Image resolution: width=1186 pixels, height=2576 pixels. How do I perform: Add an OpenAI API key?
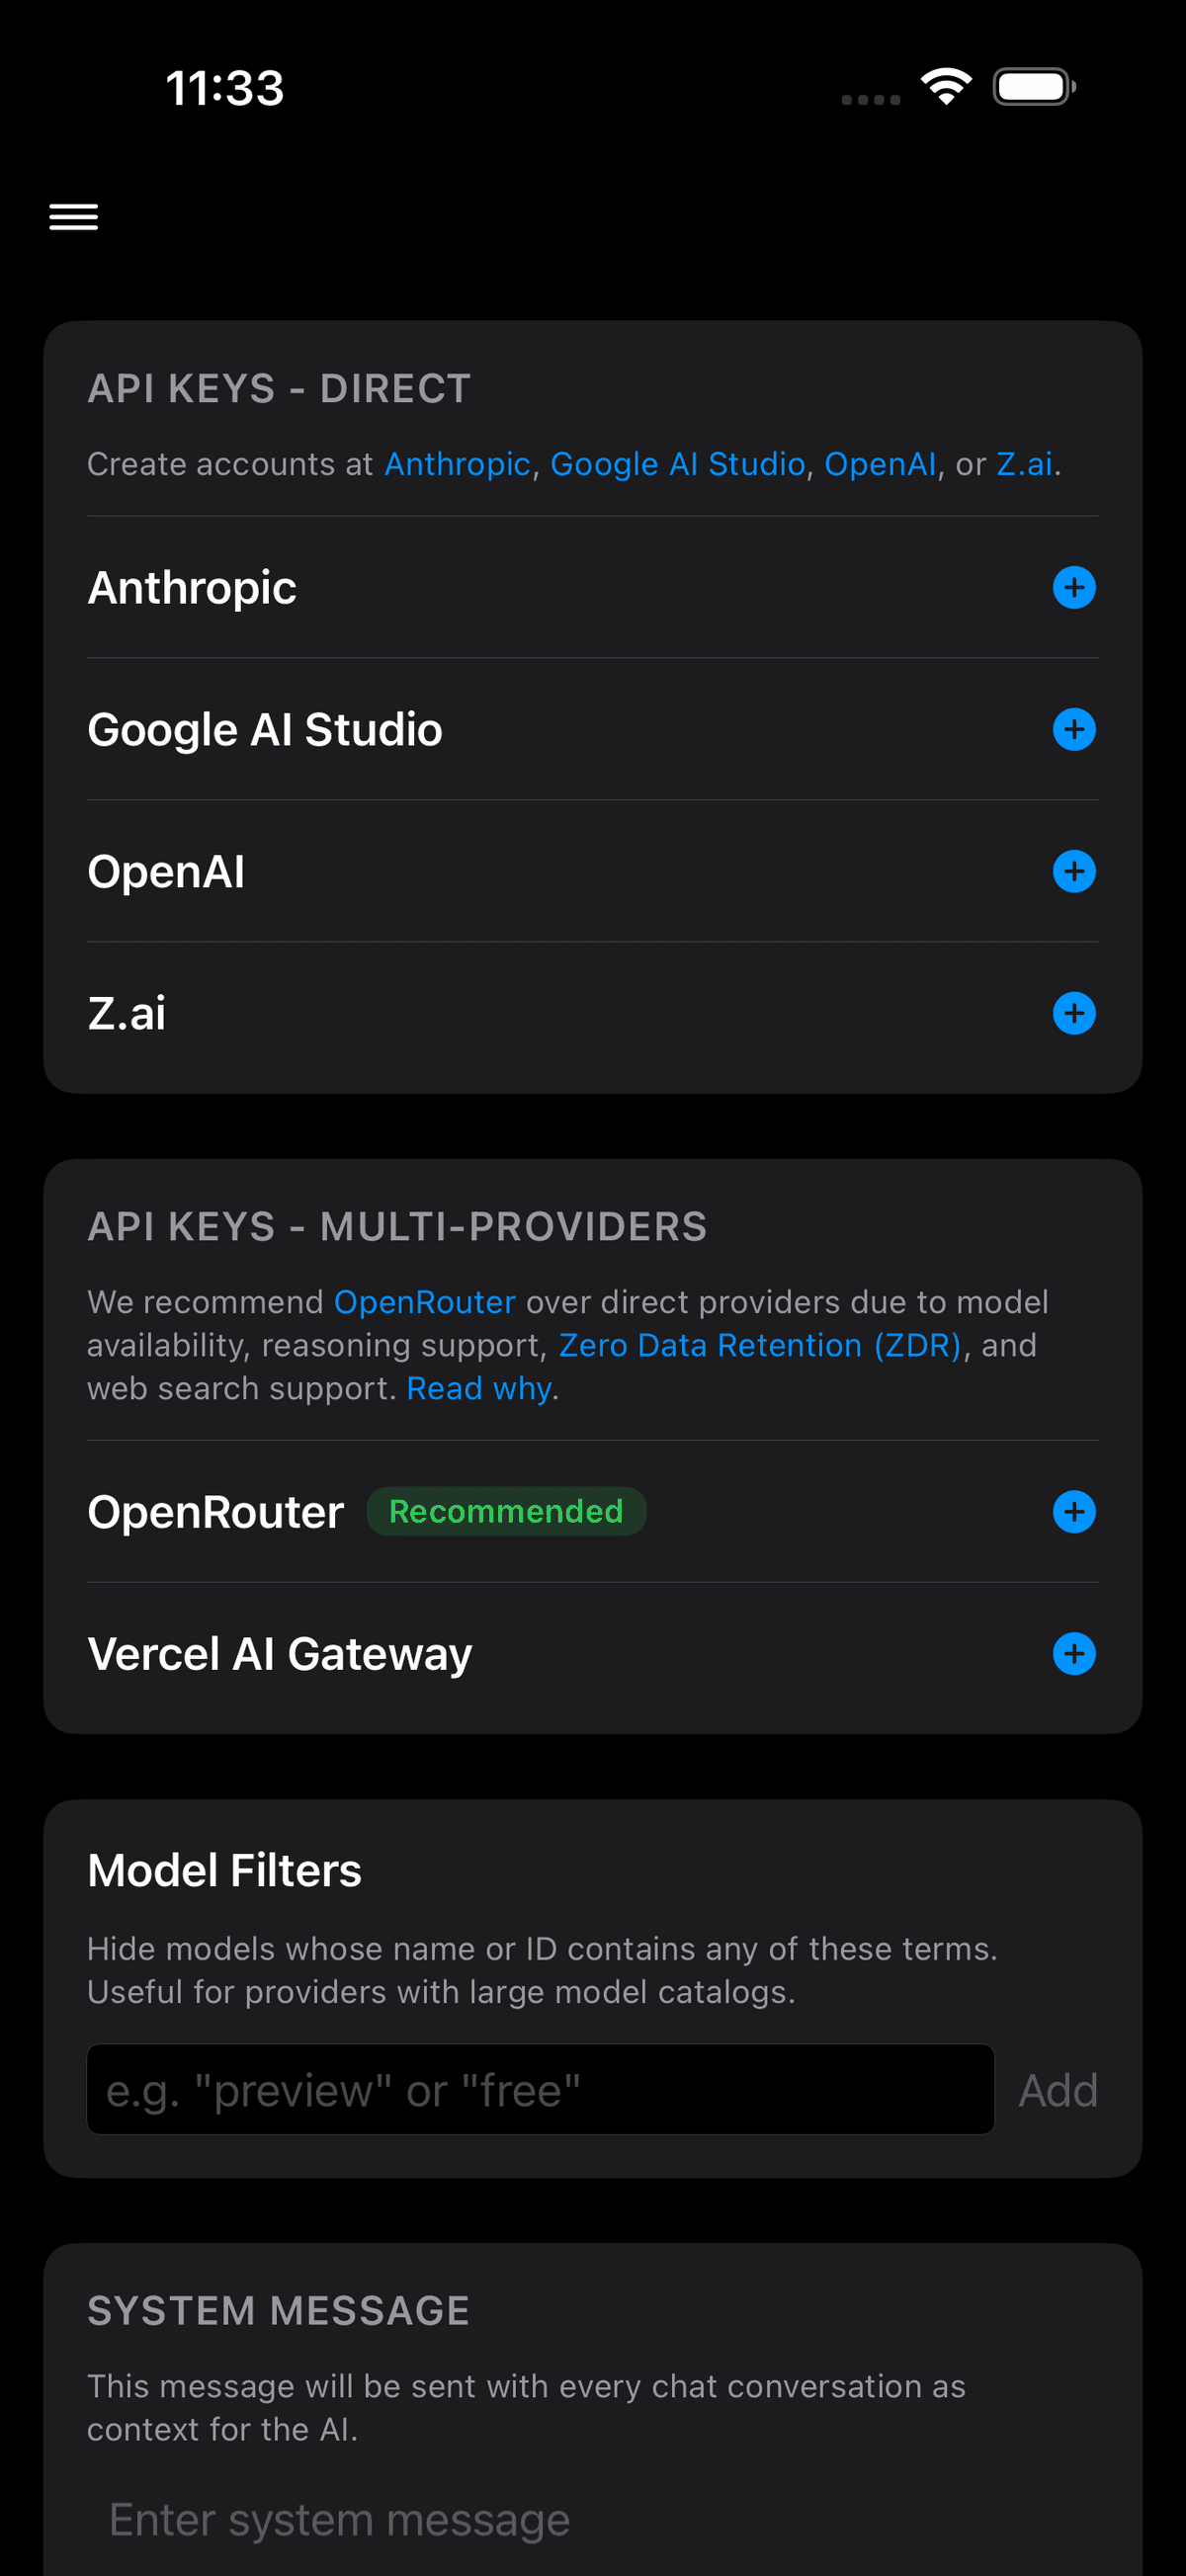click(x=1074, y=871)
